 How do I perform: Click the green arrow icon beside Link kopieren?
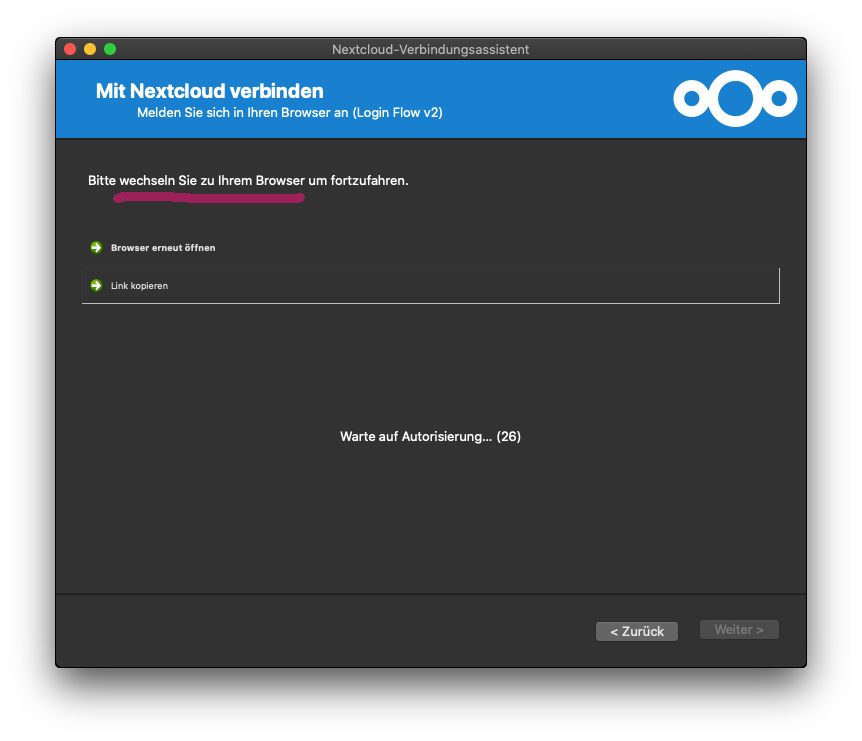[96, 285]
